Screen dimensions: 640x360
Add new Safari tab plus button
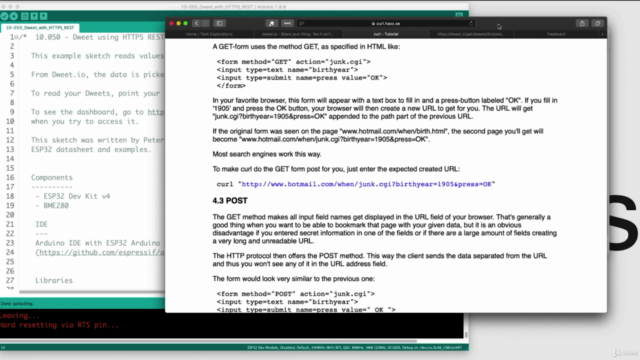pyautogui.click(x=603, y=34)
